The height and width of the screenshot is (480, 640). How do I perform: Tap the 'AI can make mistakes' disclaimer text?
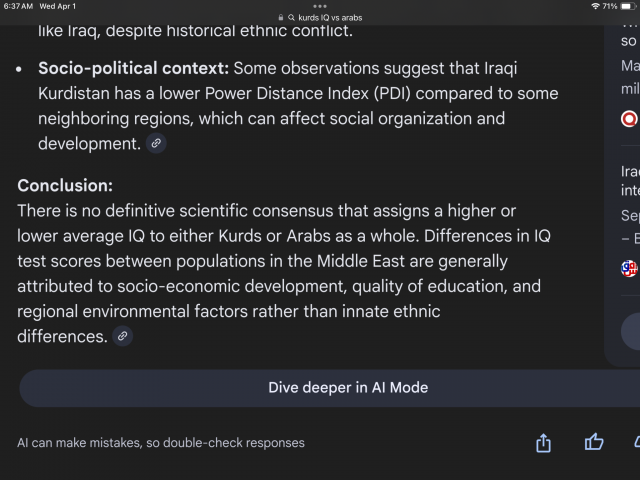pyautogui.click(x=161, y=442)
